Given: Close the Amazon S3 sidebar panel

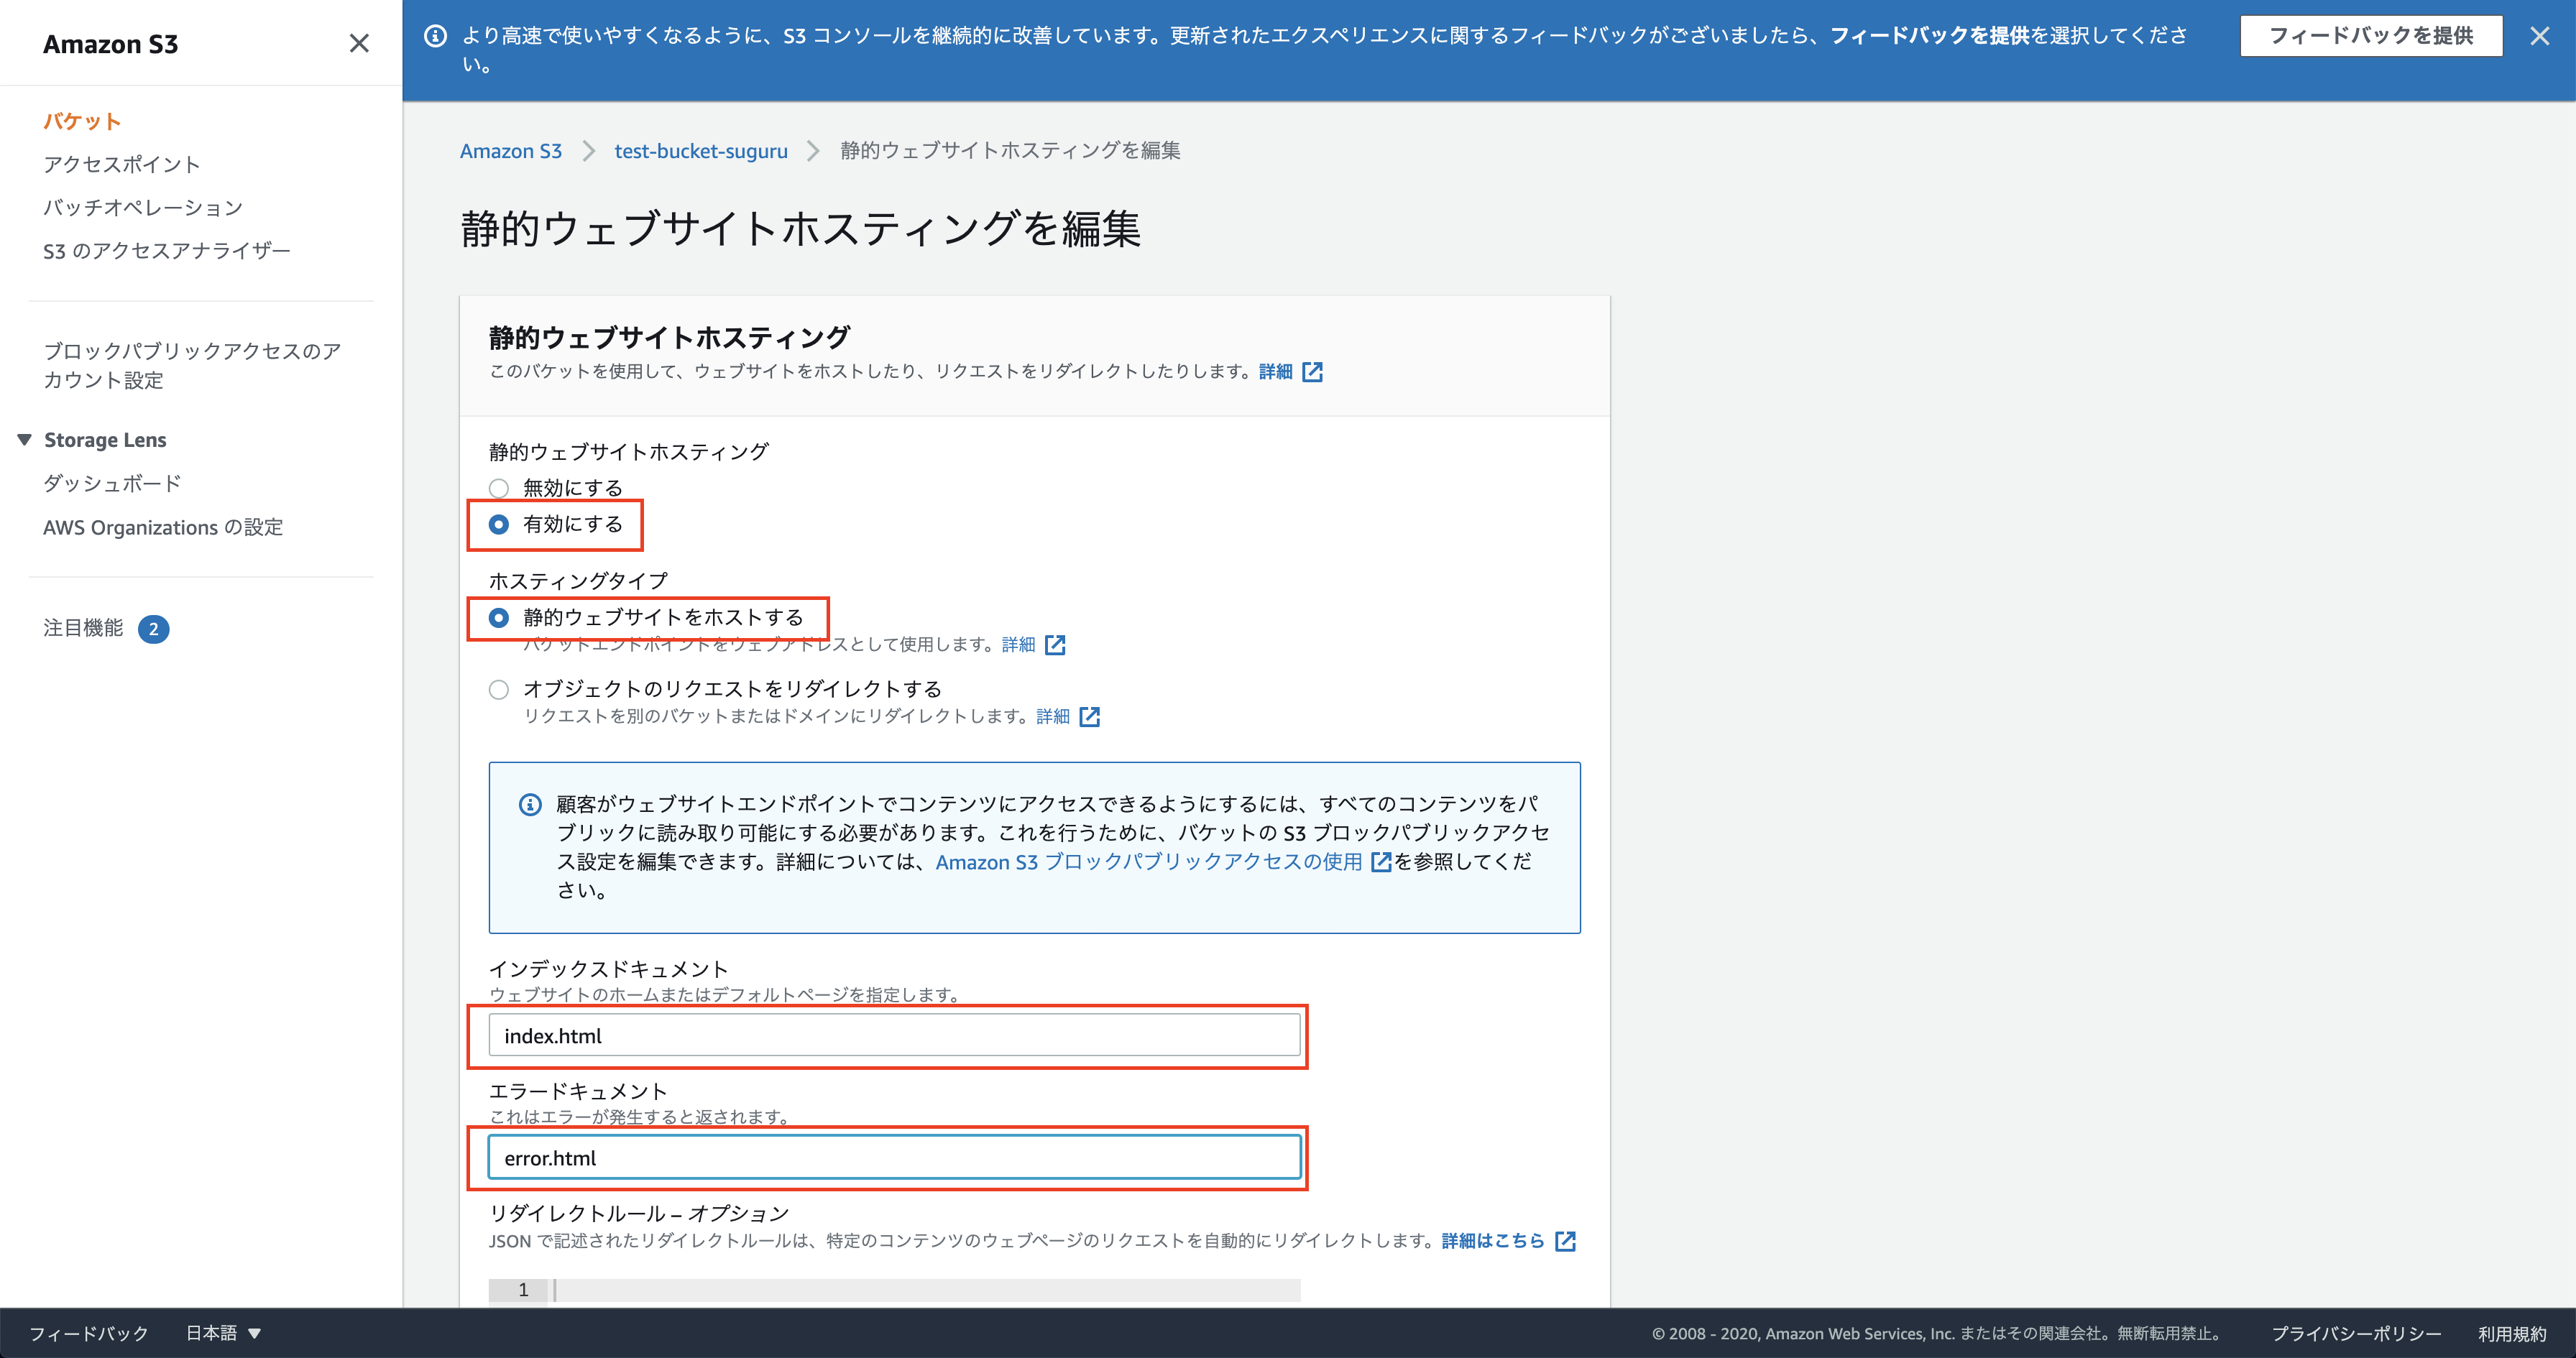Looking at the screenshot, I should coord(359,43).
